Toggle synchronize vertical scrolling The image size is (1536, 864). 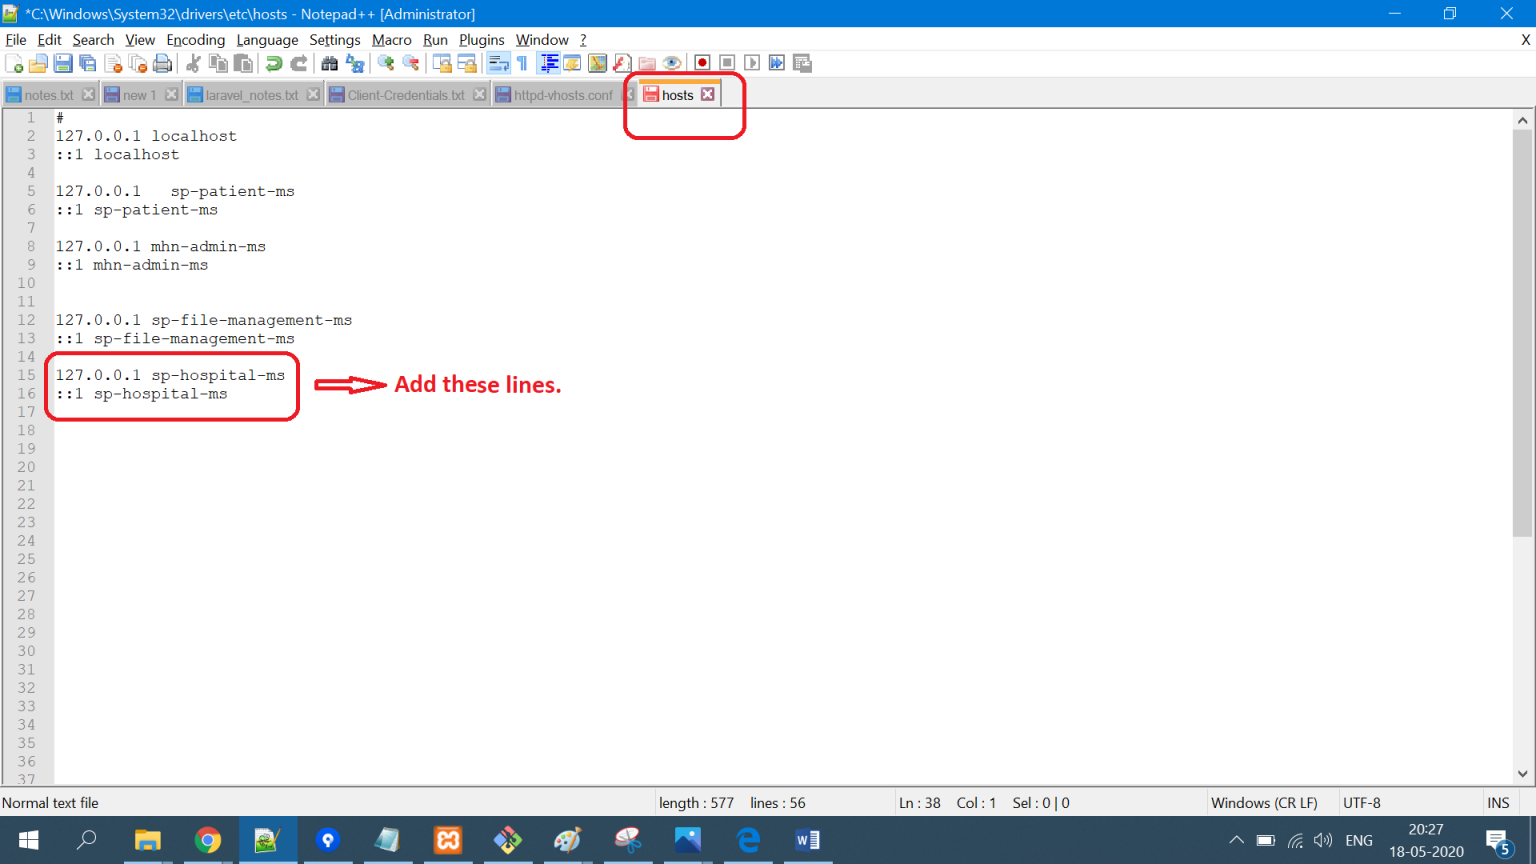pos(442,63)
